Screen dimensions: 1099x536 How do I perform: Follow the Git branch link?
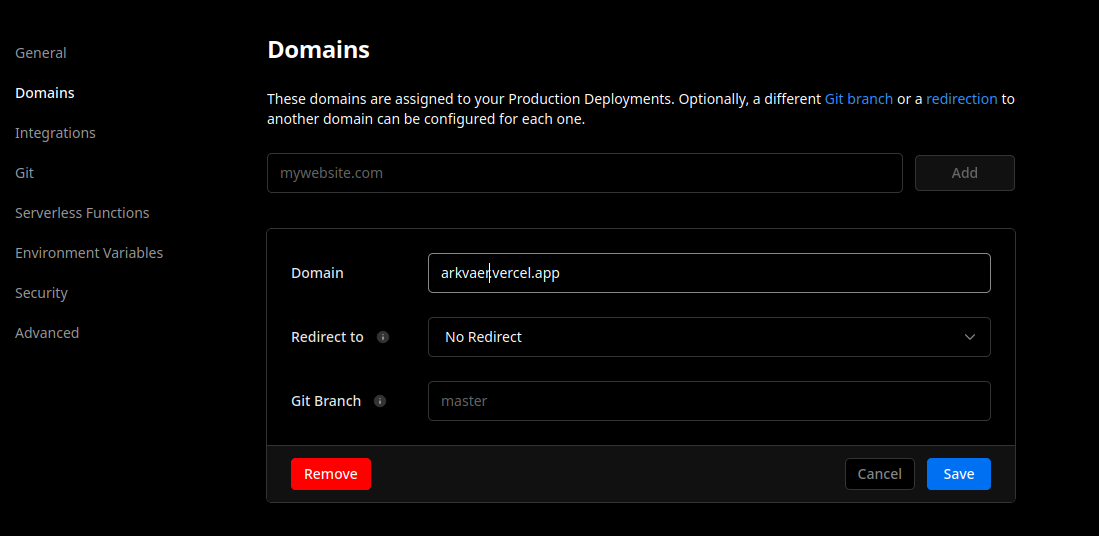point(859,99)
